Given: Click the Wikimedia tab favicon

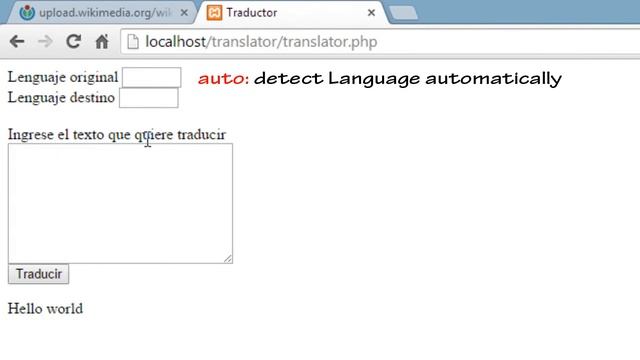Looking at the screenshot, I should [27, 13].
